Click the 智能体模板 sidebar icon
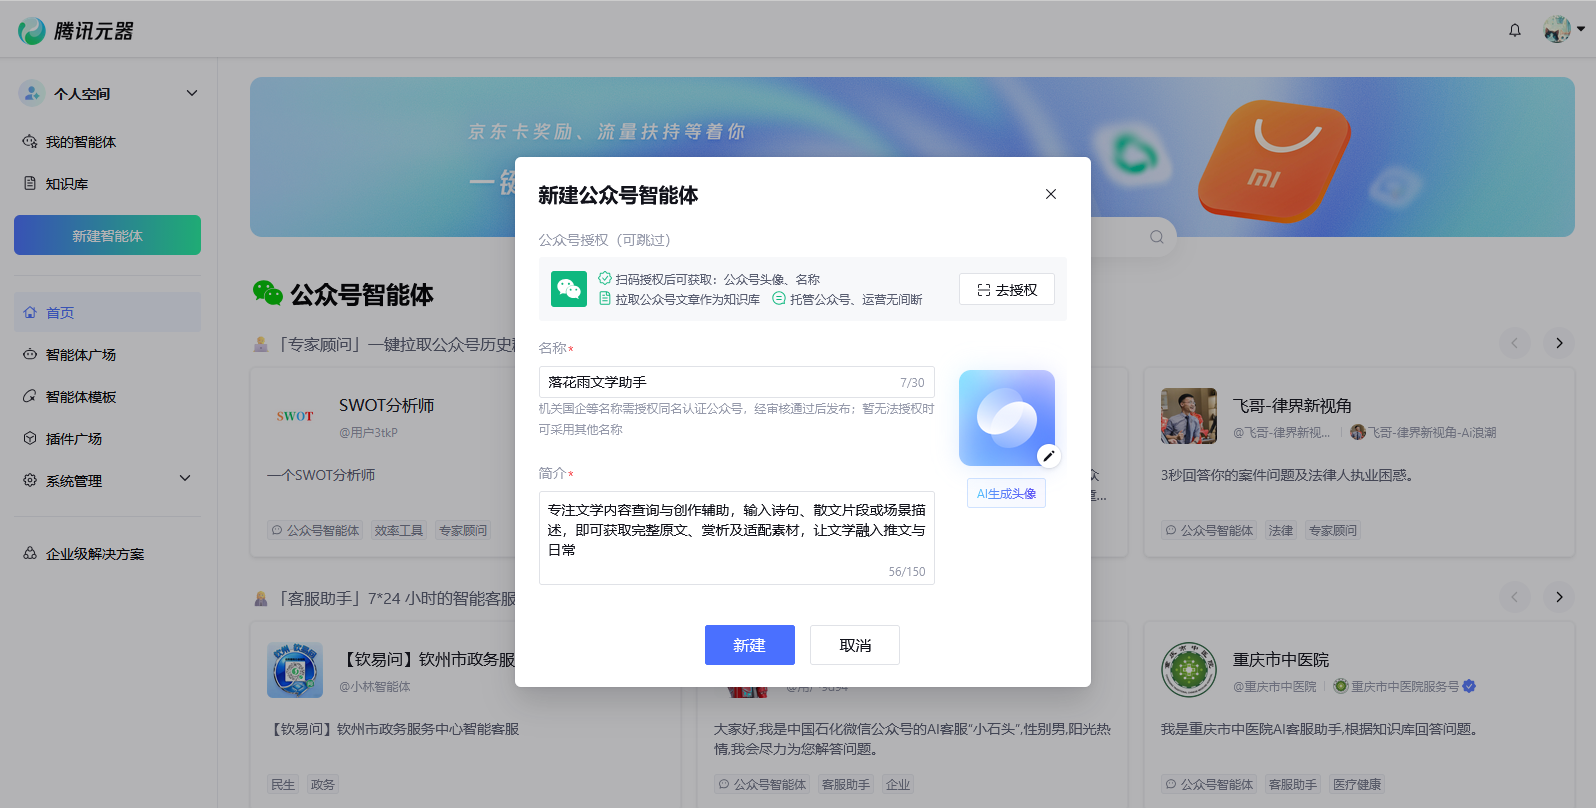 tap(30, 396)
